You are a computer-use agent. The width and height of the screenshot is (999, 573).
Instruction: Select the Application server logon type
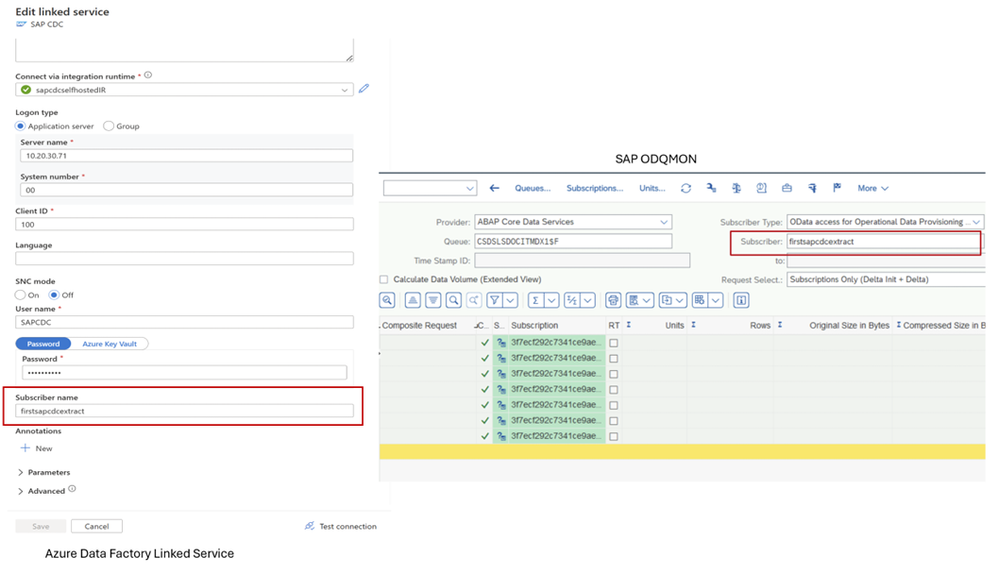click(20, 126)
